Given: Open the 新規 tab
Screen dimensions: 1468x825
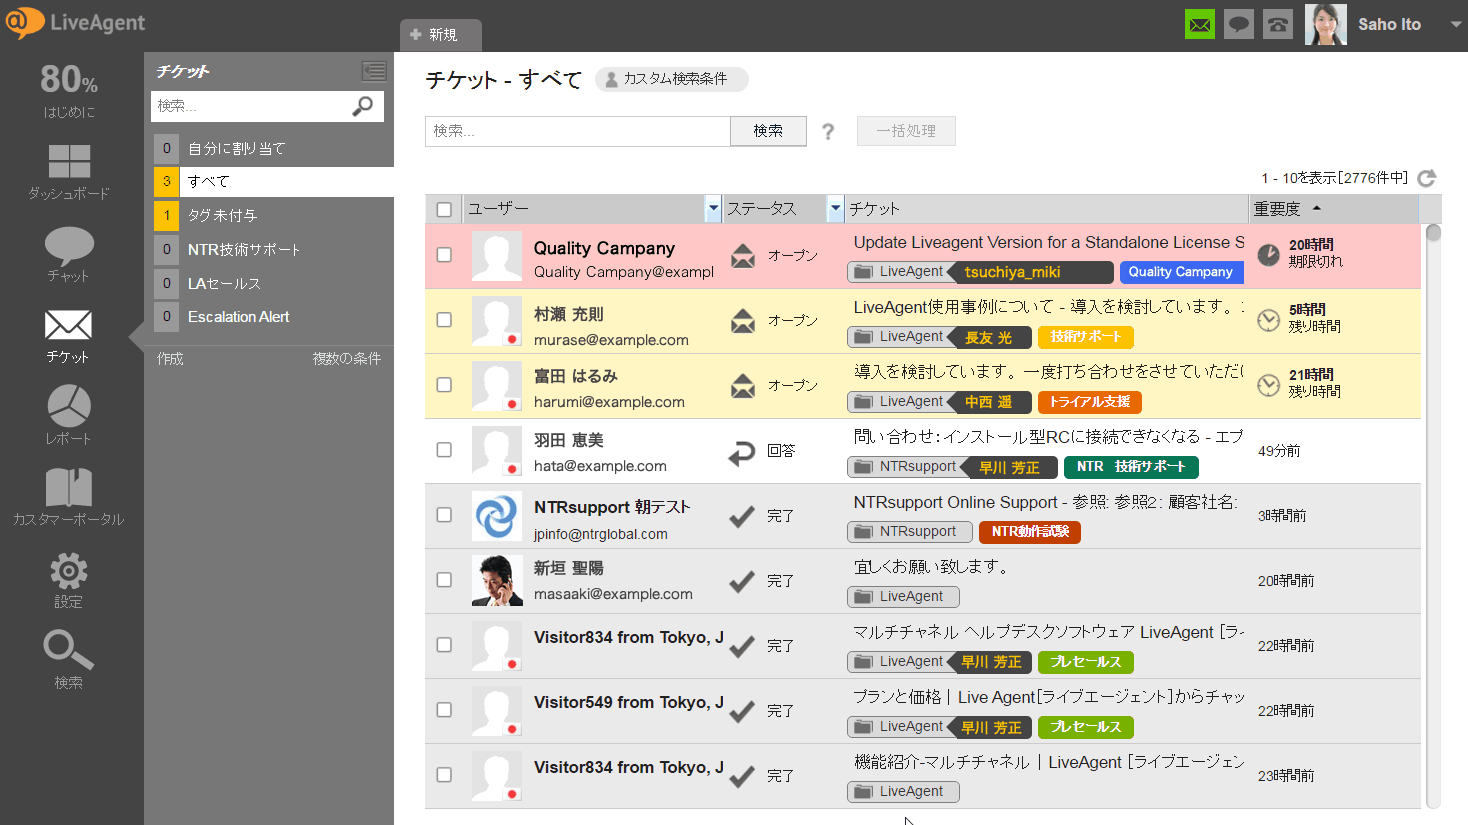Looking at the screenshot, I should pyautogui.click(x=440, y=35).
